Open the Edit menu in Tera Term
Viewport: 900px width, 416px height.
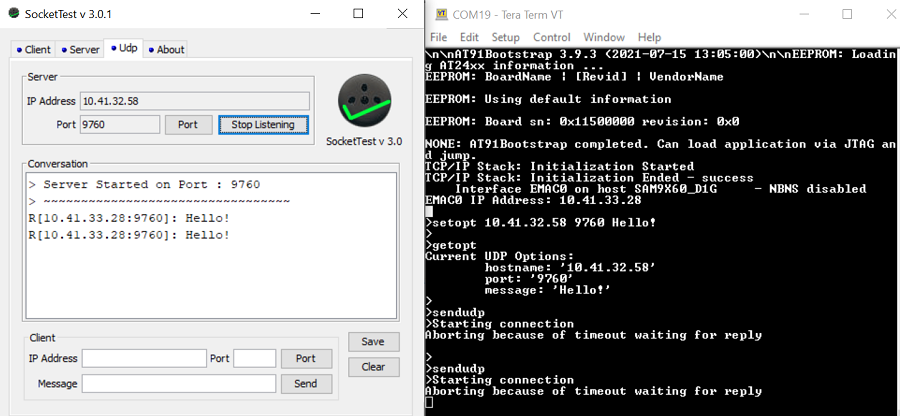pos(470,37)
